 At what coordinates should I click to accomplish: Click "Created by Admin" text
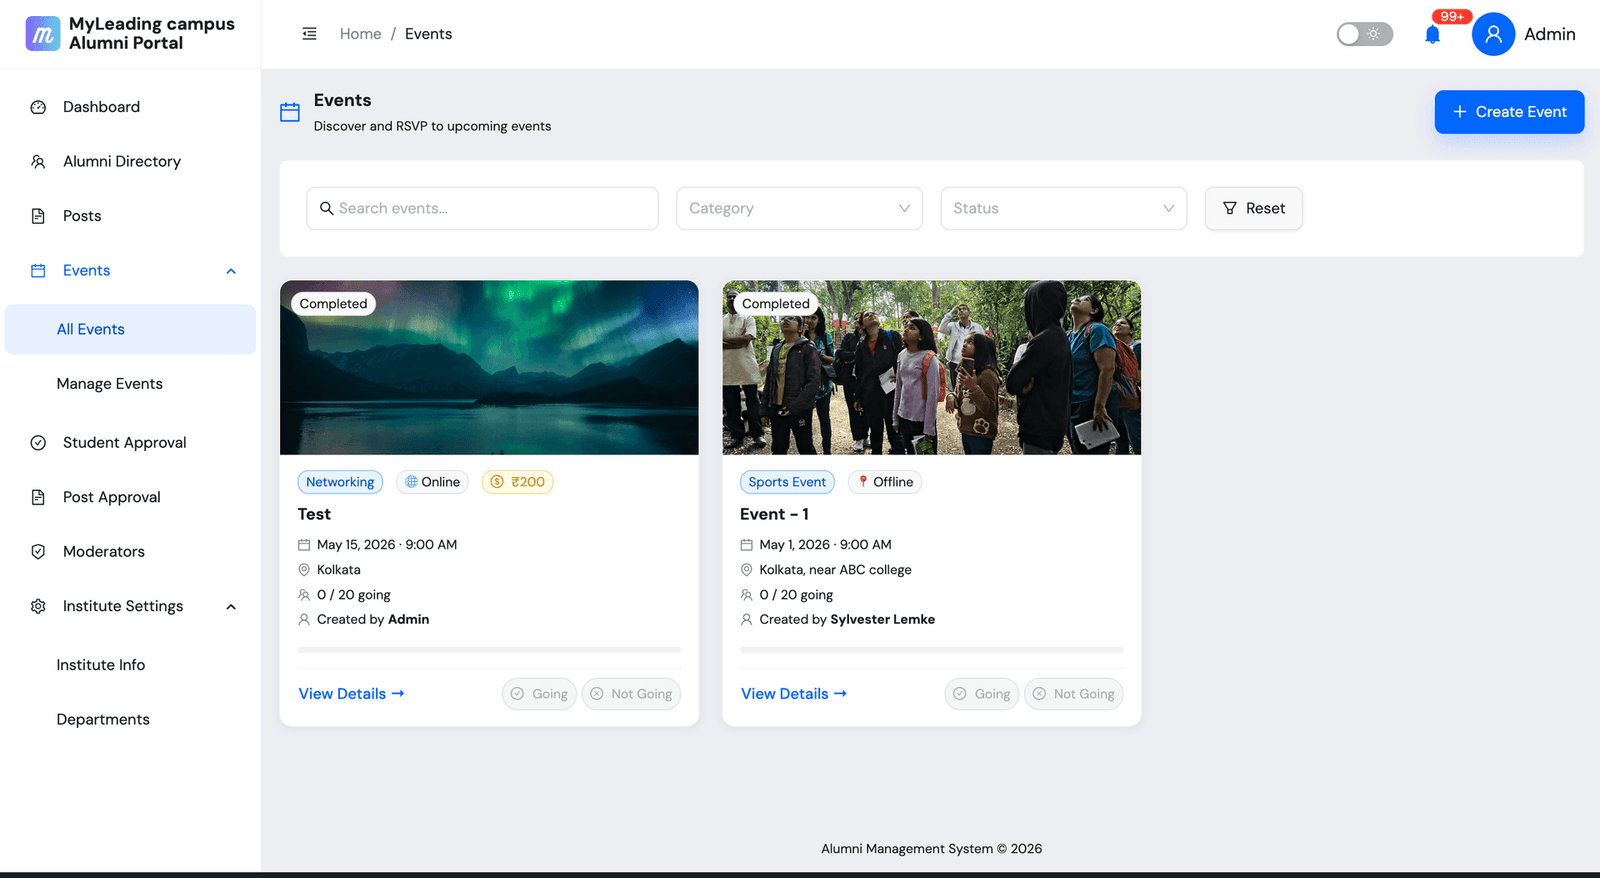click(x=373, y=620)
